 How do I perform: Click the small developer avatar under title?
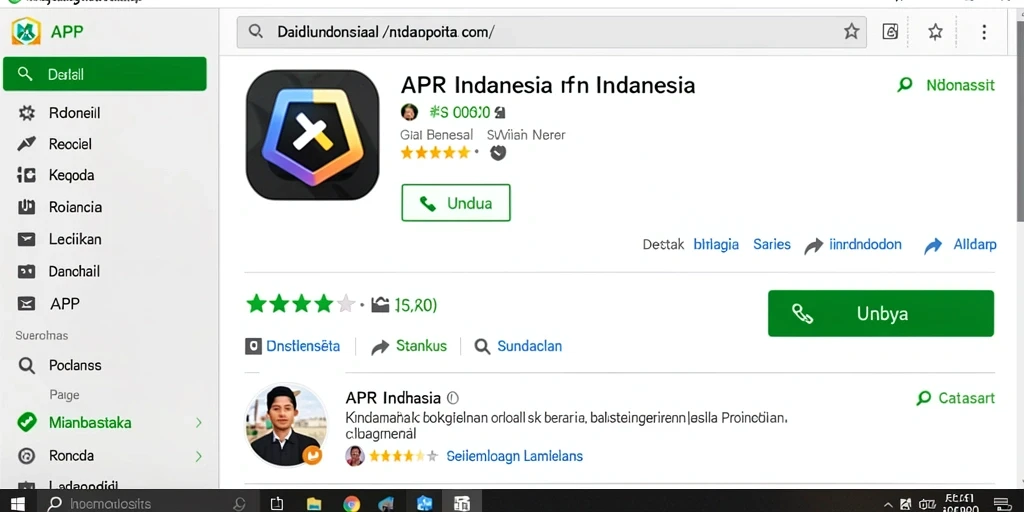[x=409, y=112]
